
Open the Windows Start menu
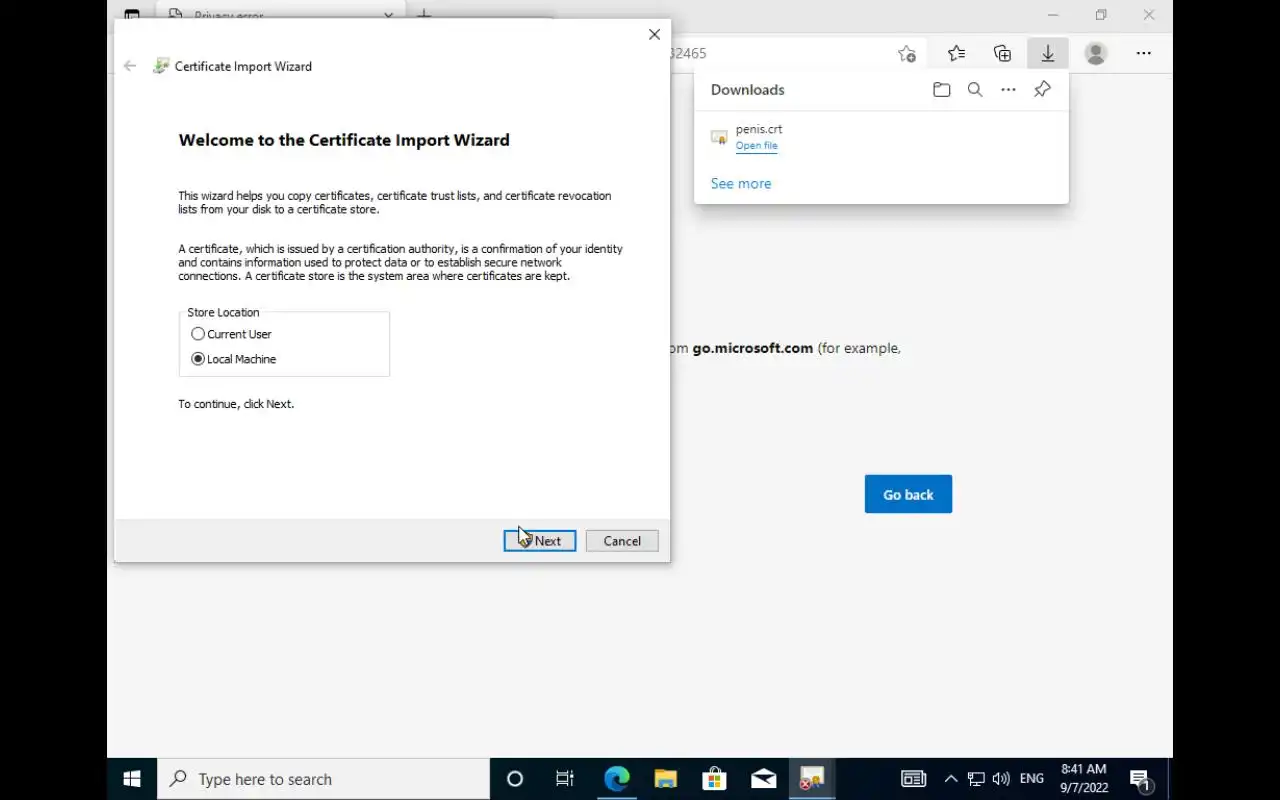[132, 779]
